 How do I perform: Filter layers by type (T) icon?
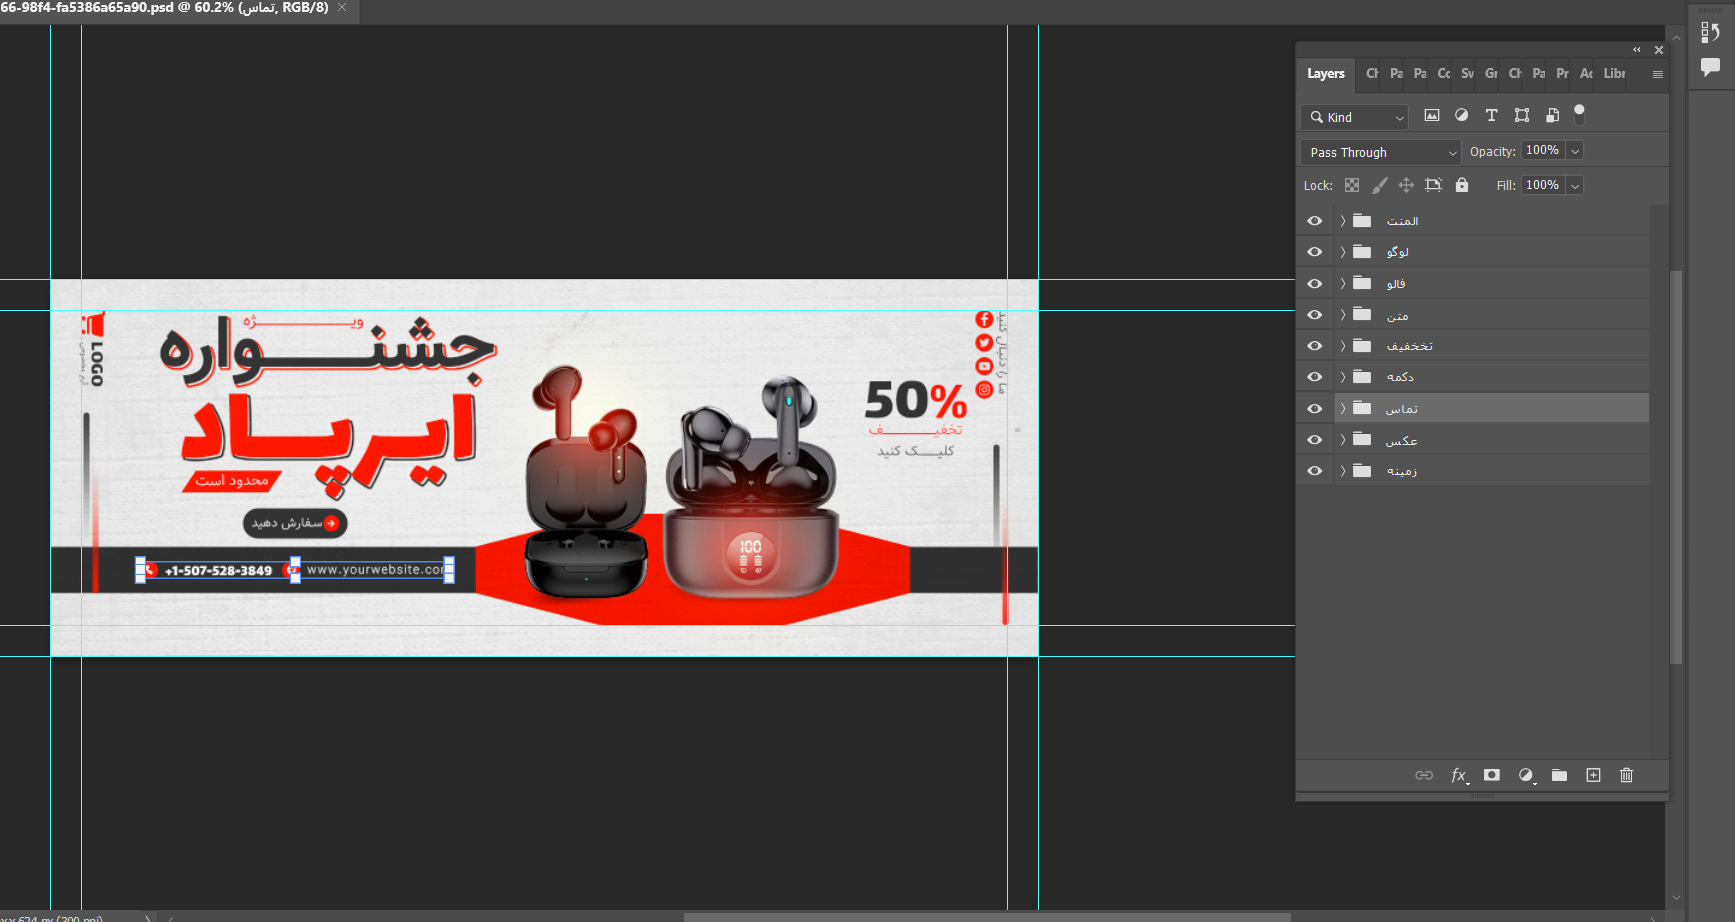(x=1491, y=116)
